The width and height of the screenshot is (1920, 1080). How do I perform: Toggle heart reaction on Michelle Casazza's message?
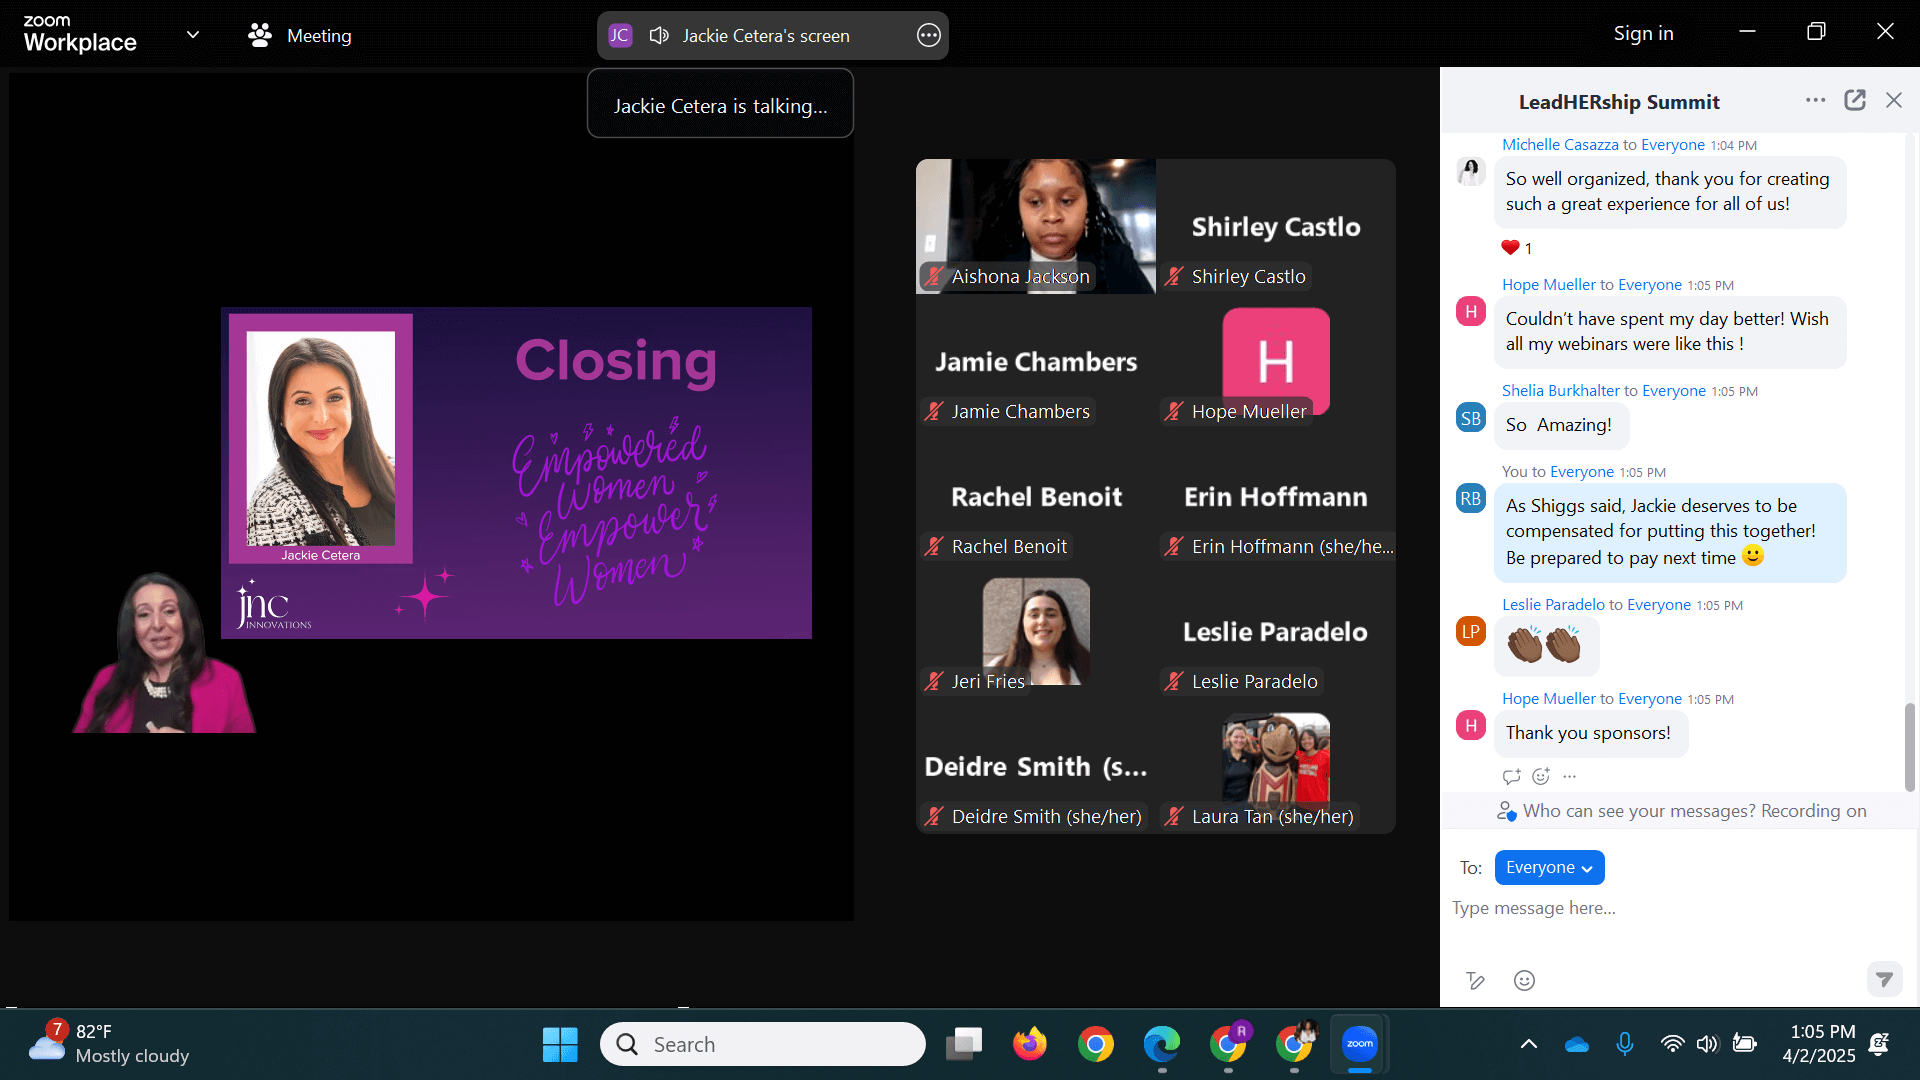pos(1515,248)
